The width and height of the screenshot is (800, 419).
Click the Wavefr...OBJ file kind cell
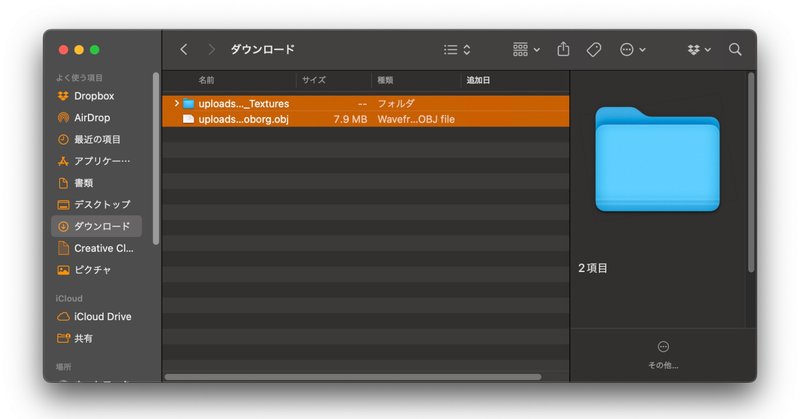pos(416,119)
